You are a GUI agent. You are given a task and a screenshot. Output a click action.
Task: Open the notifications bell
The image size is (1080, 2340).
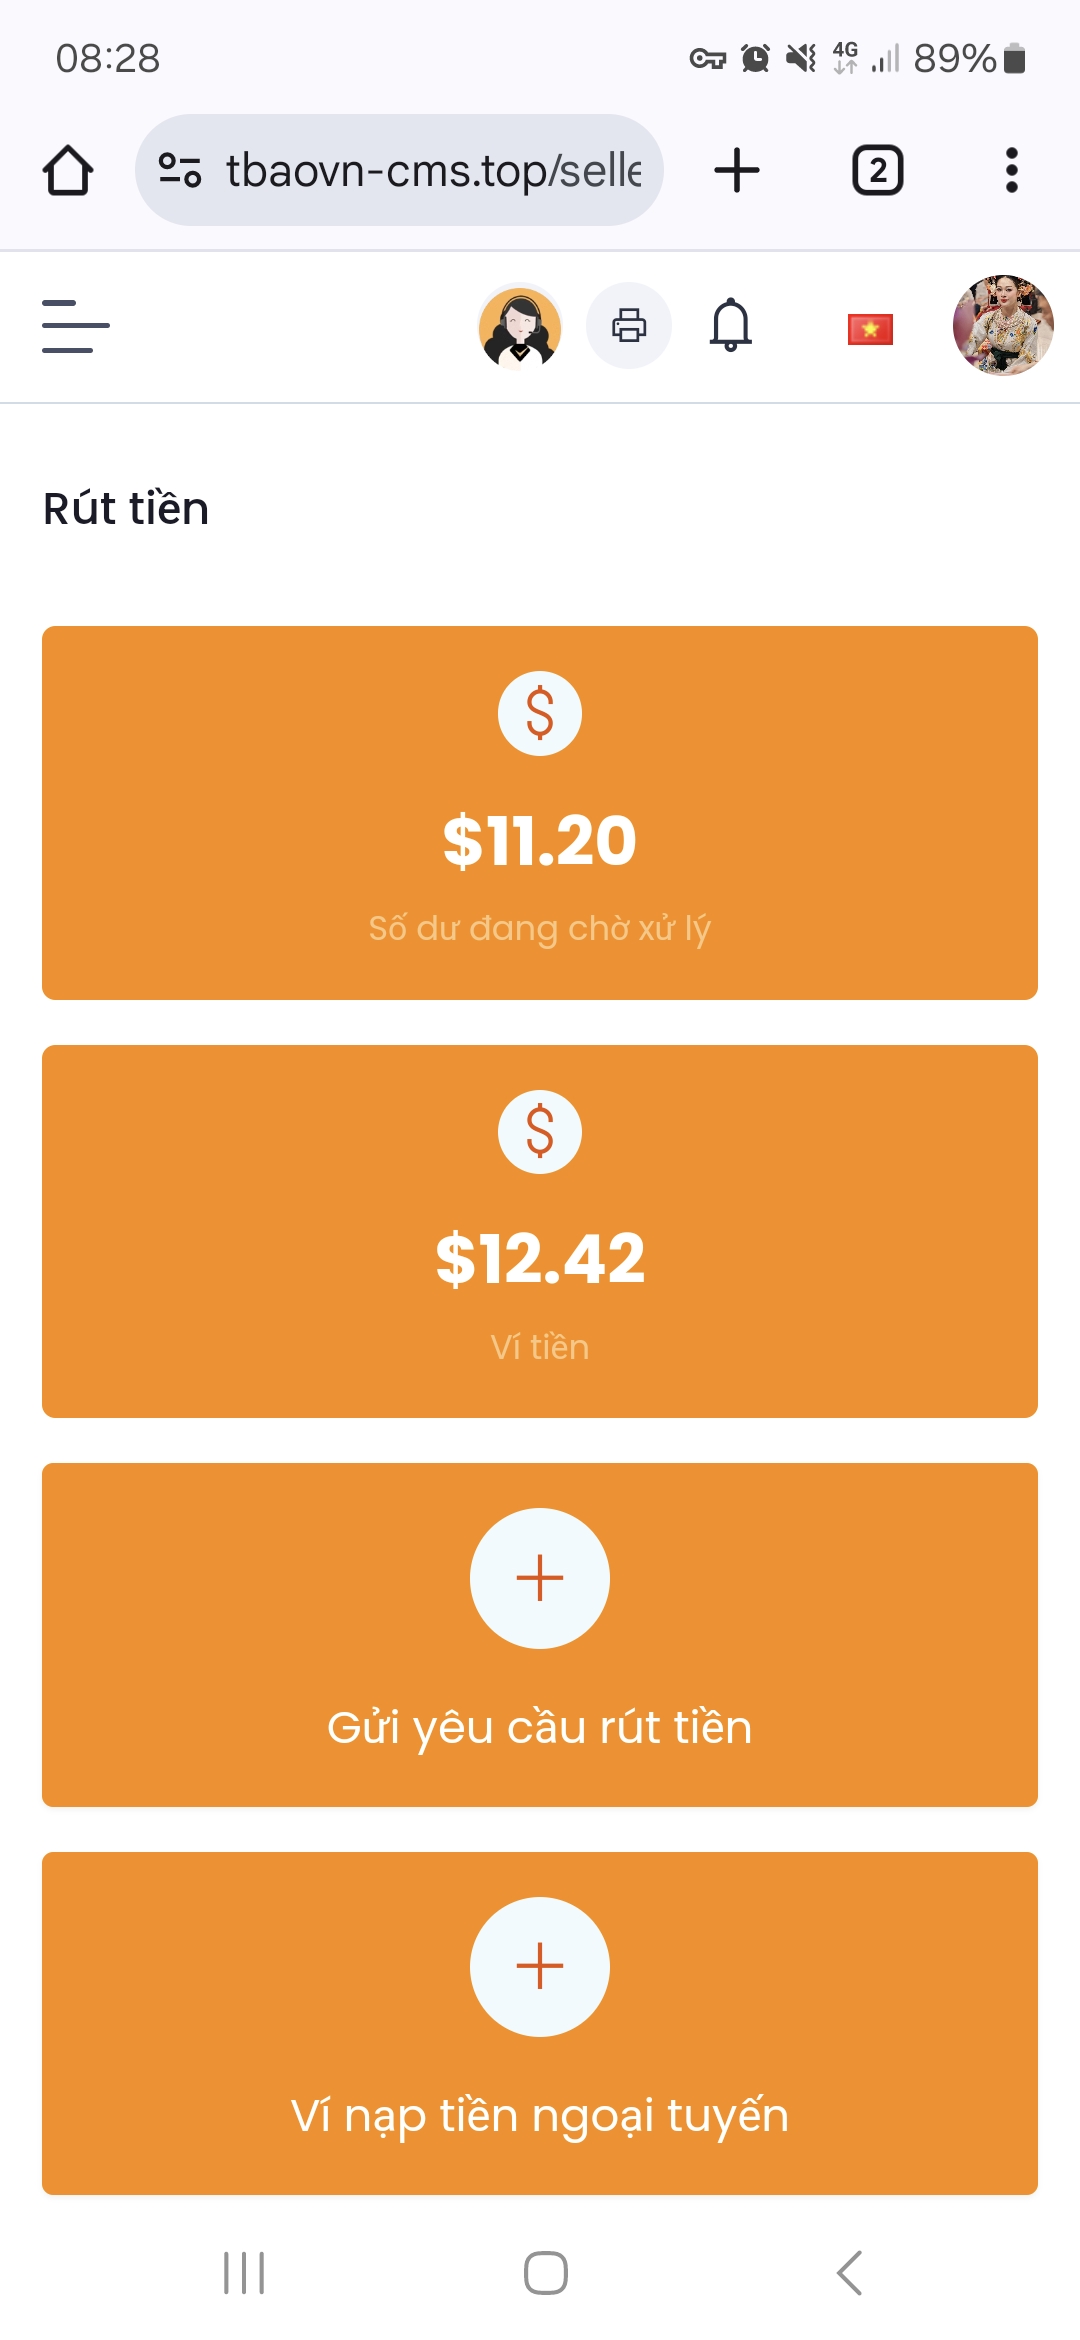click(731, 326)
